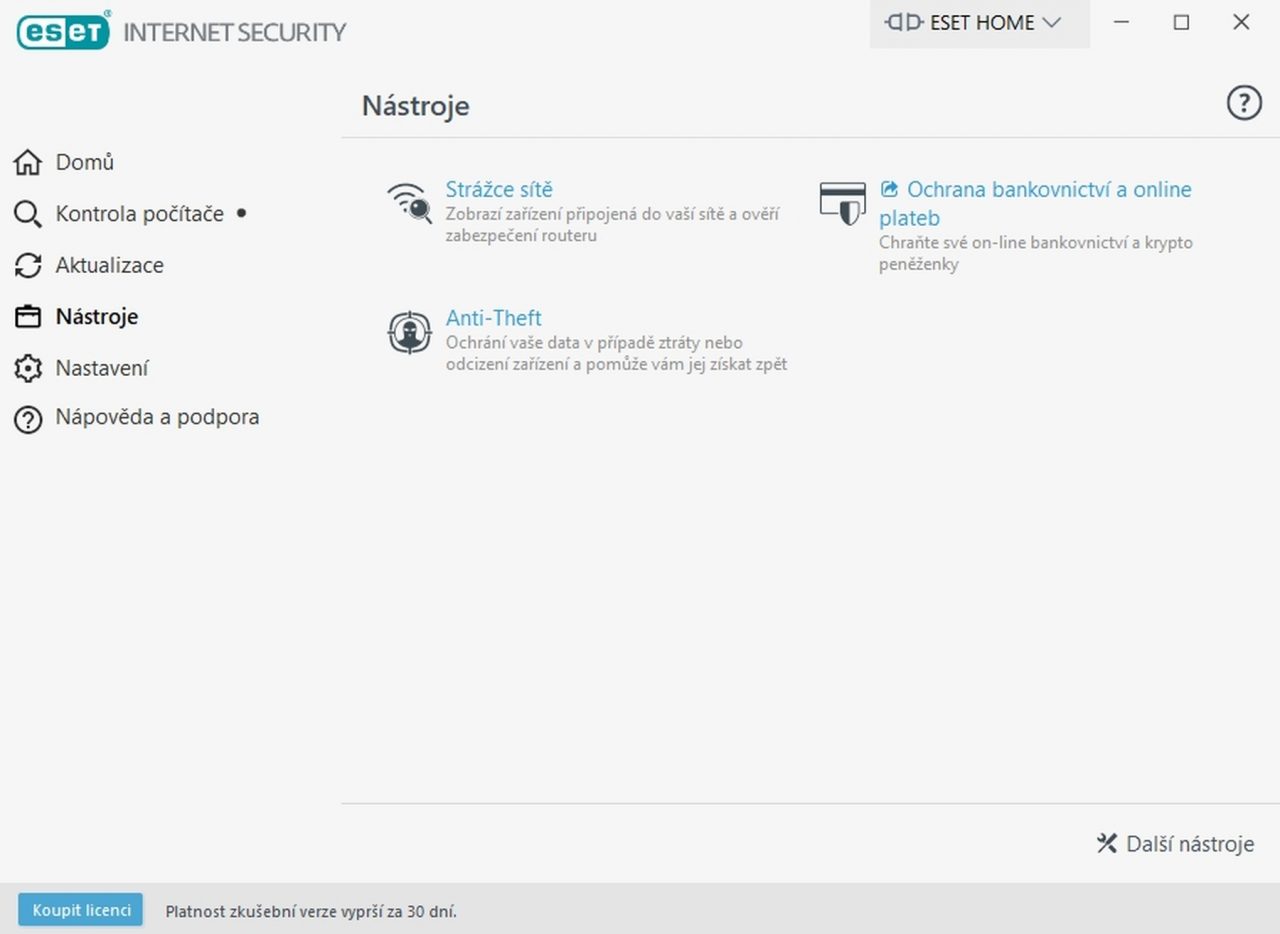Image resolution: width=1280 pixels, height=934 pixels.
Task: Click the trial expiration status text
Action: [311, 912]
